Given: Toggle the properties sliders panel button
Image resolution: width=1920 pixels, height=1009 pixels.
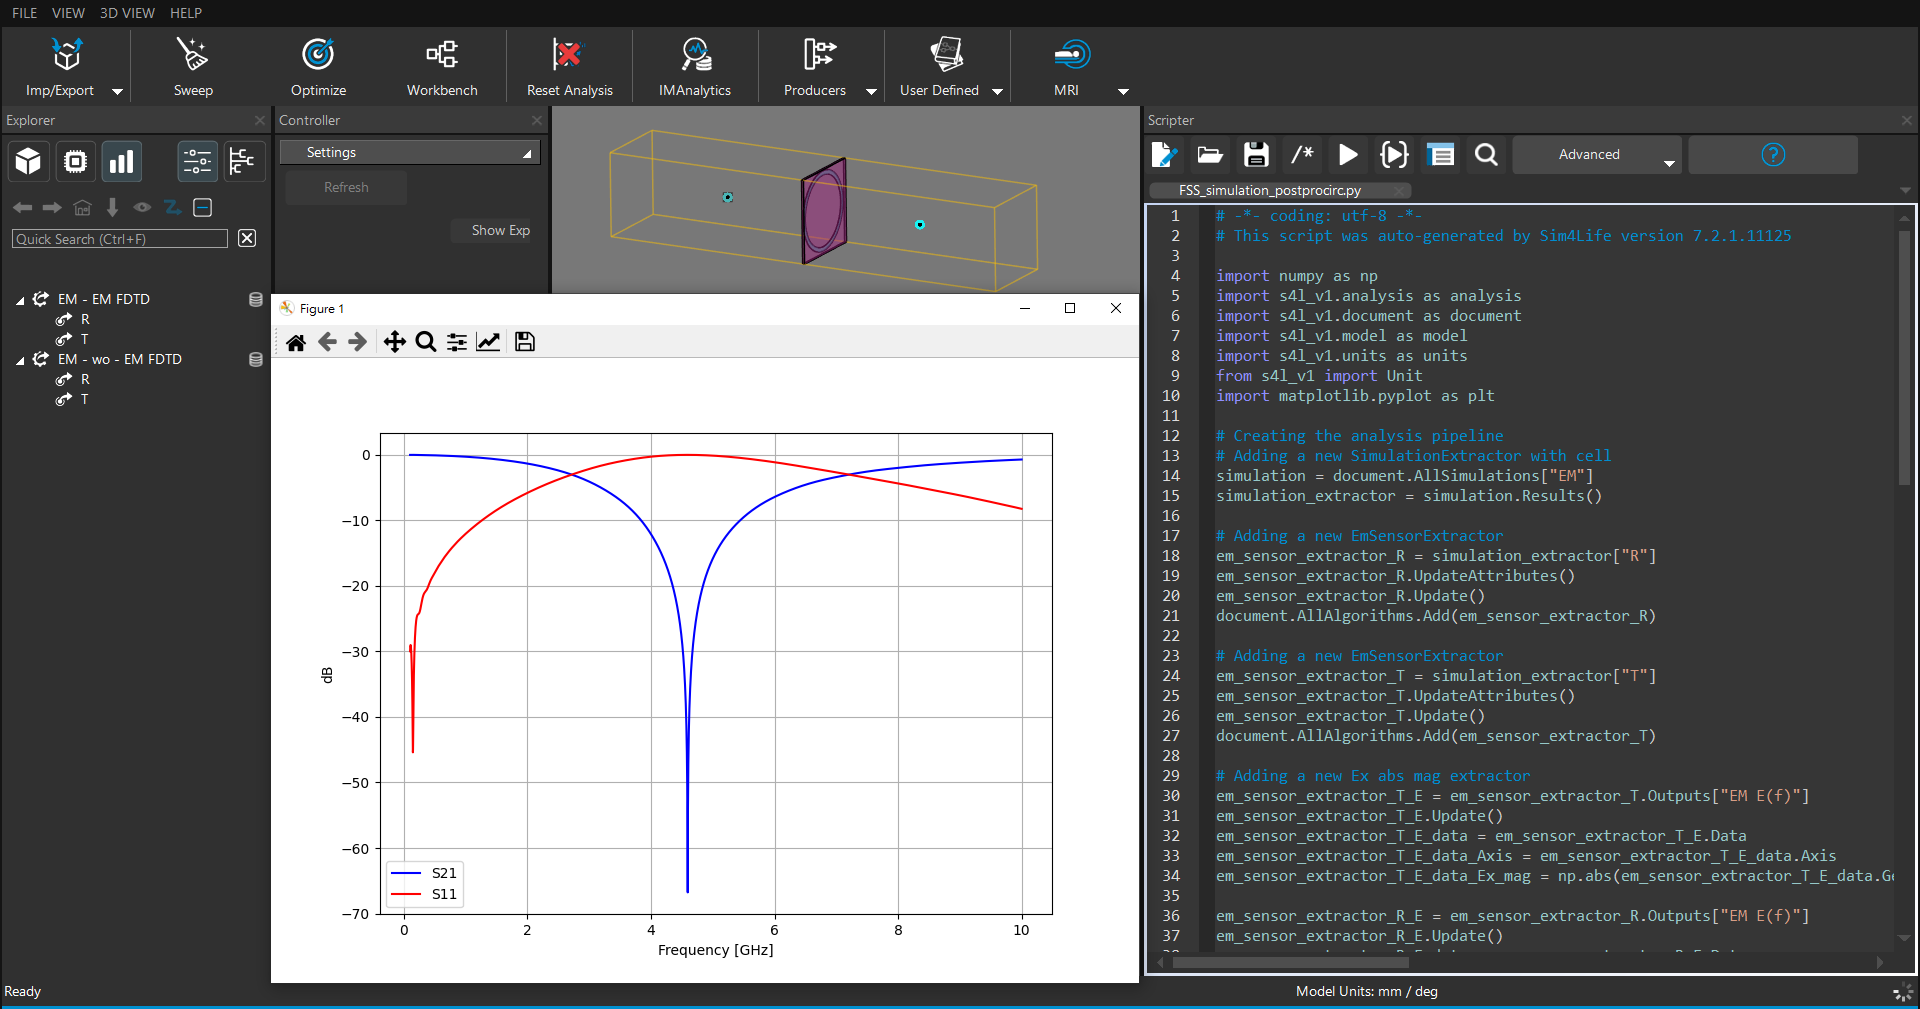Looking at the screenshot, I should [197, 161].
